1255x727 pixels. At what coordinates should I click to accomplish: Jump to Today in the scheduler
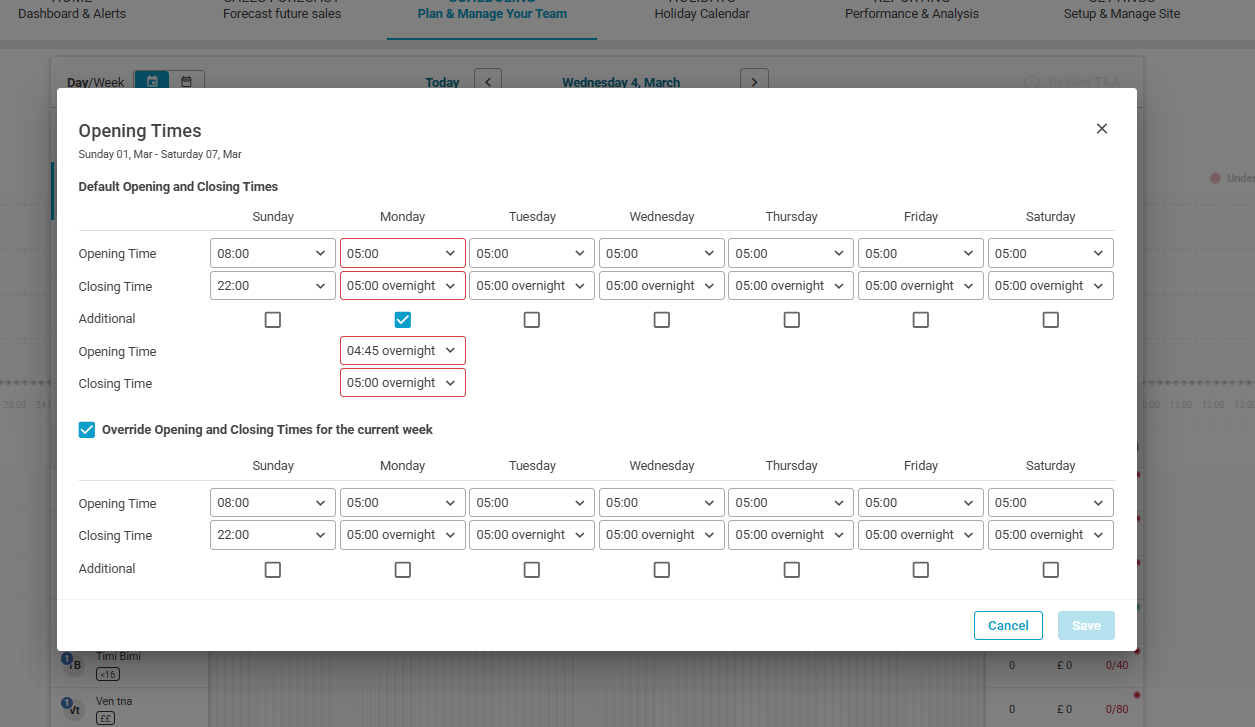[442, 83]
